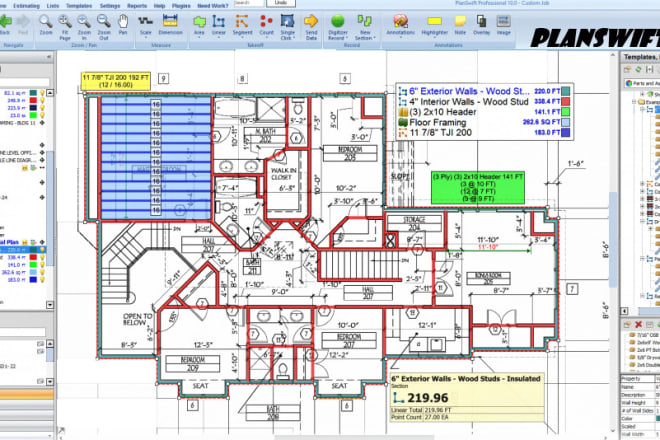Viewport: 660px width, 440px height.
Task: Click 4" Interior Walls legend entry
Action: click(468, 101)
